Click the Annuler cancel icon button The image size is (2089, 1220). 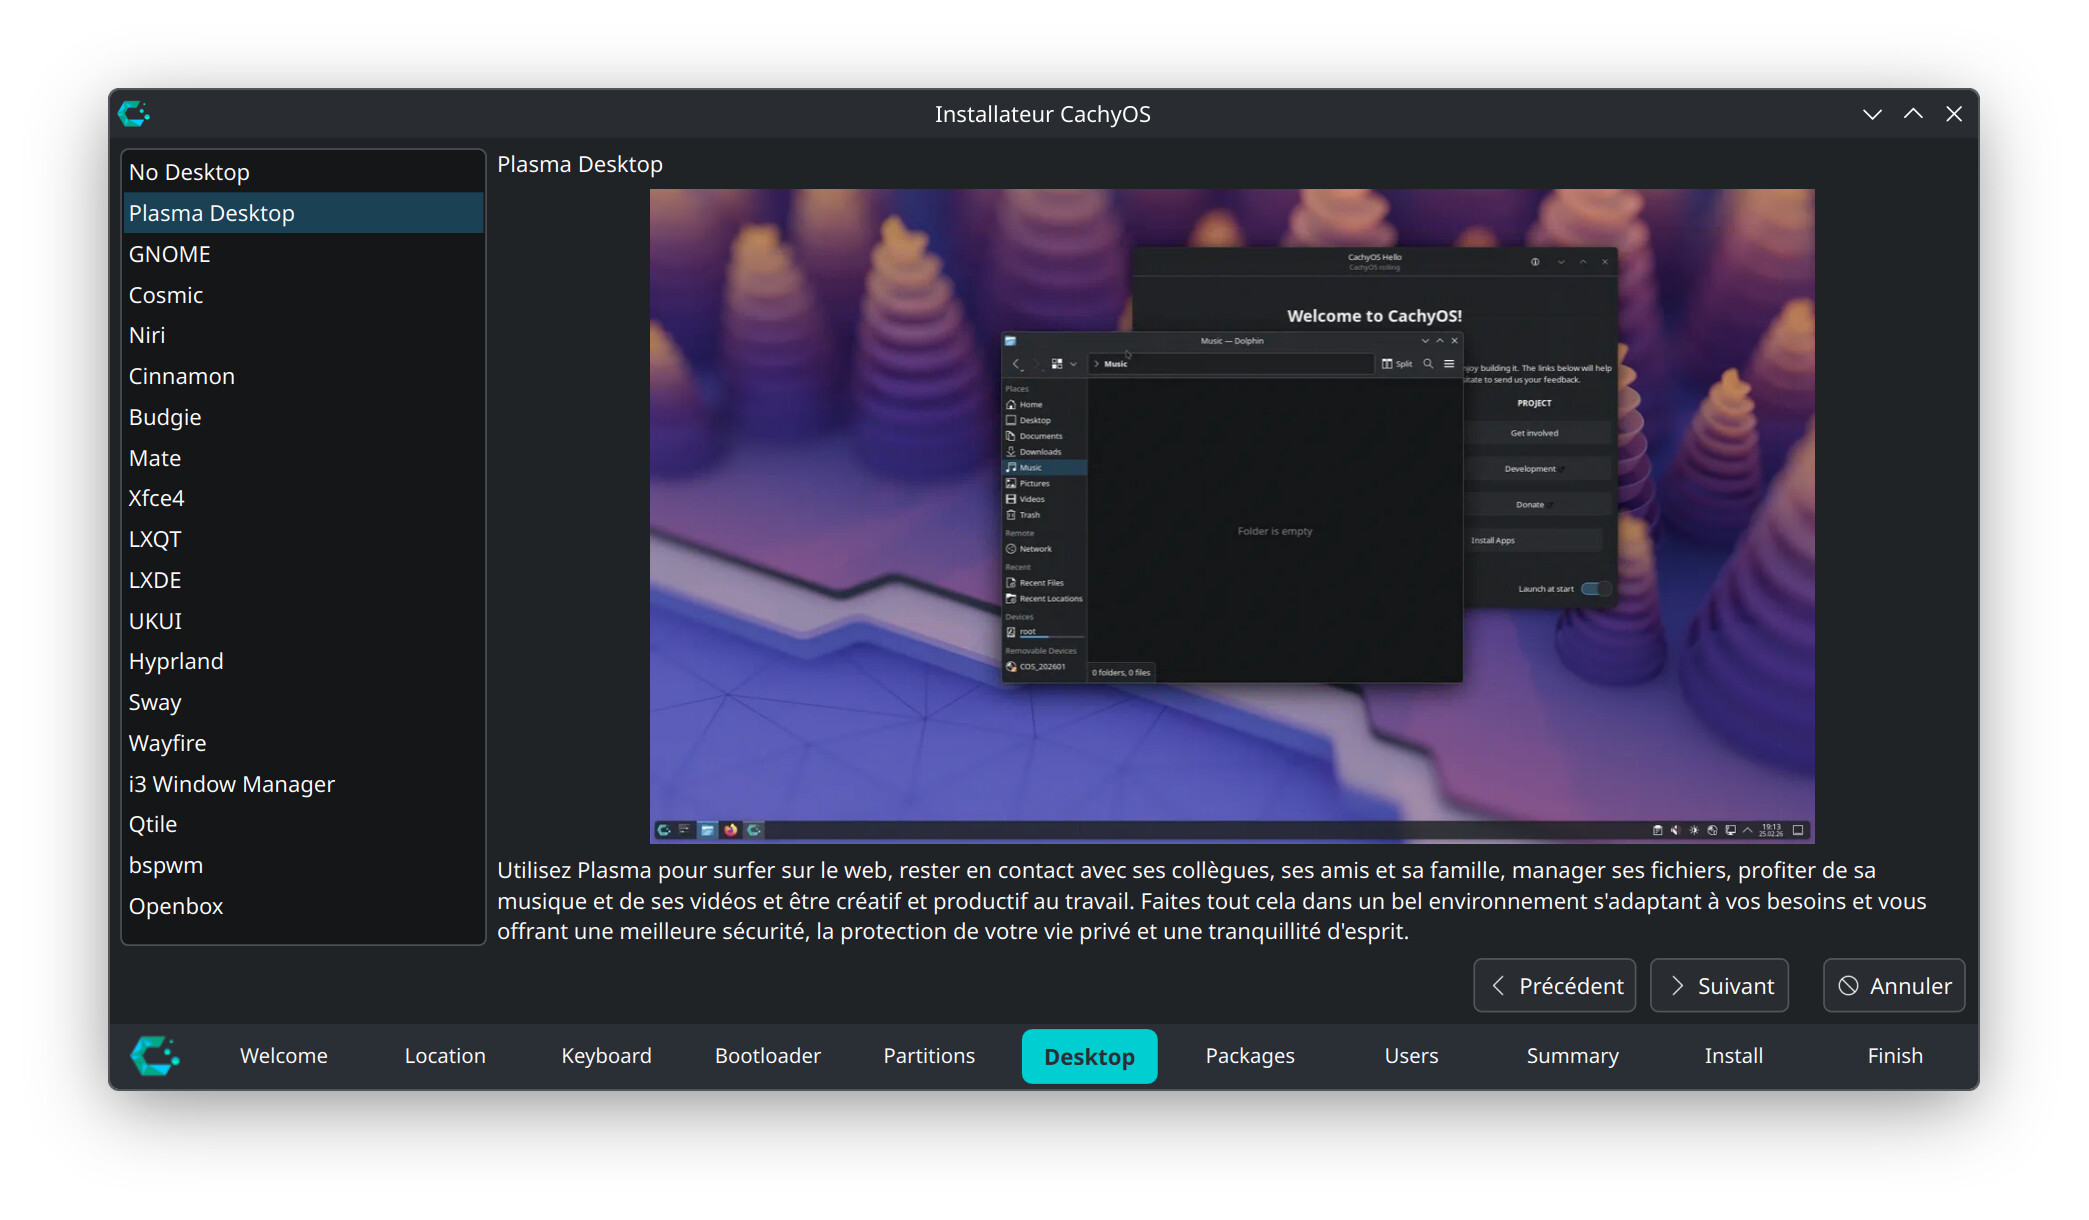[1894, 986]
